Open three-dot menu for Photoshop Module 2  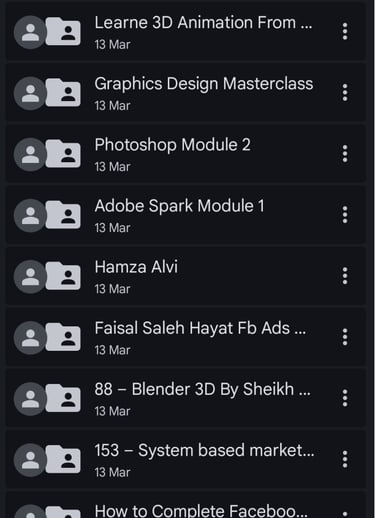pos(345,154)
